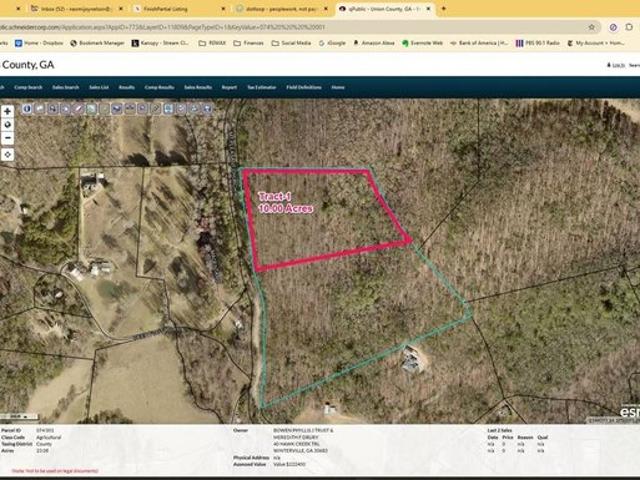The width and height of the screenshot is (640, 480).
Task: Go to Home in the navigation bar
Action: (x=338, y=87)
